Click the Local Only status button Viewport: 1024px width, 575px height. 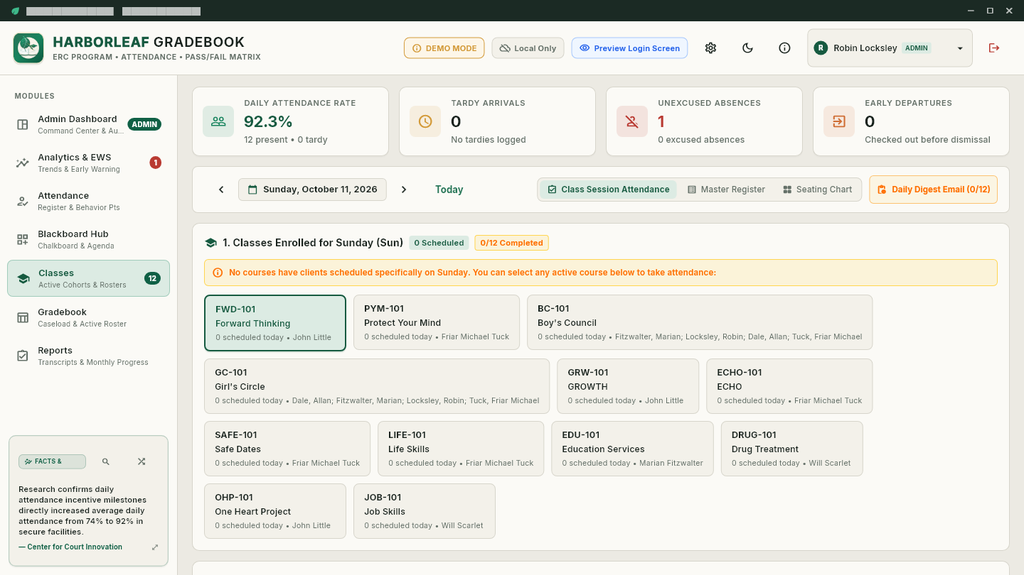[x=528, y=48]
